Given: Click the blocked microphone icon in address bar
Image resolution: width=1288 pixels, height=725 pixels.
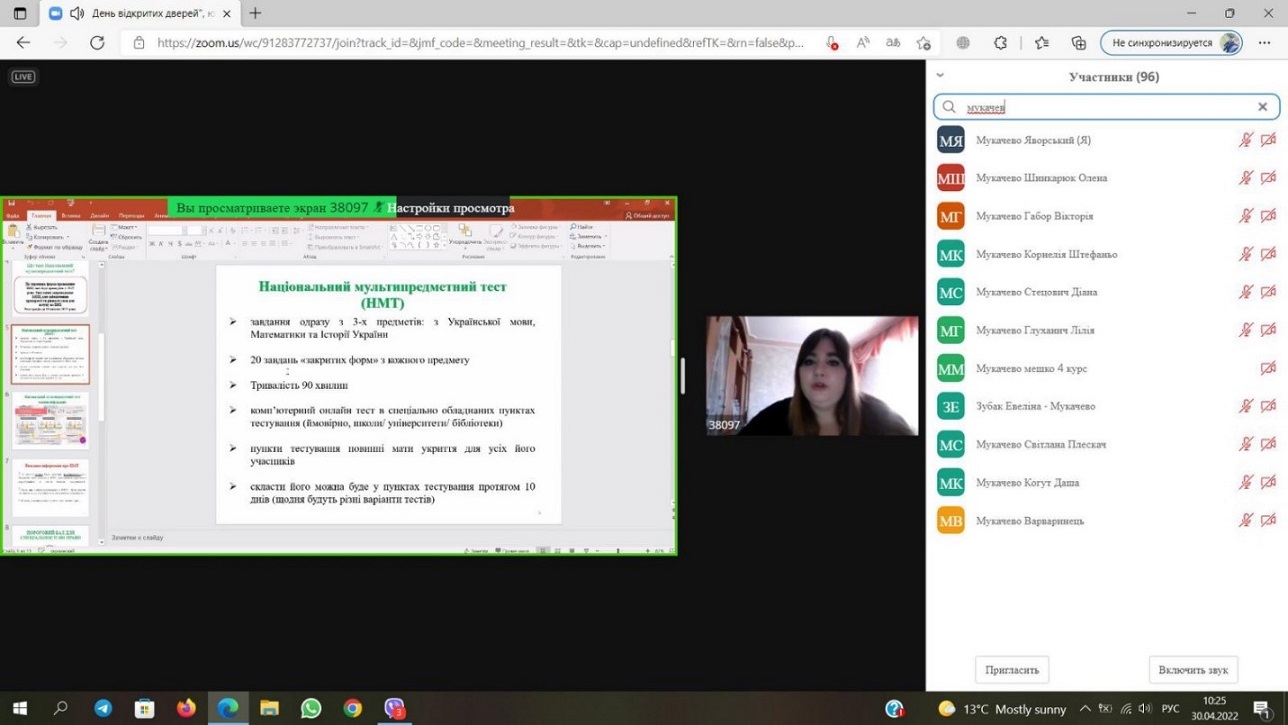Looking at the screenshot, I should pos(832,43).
